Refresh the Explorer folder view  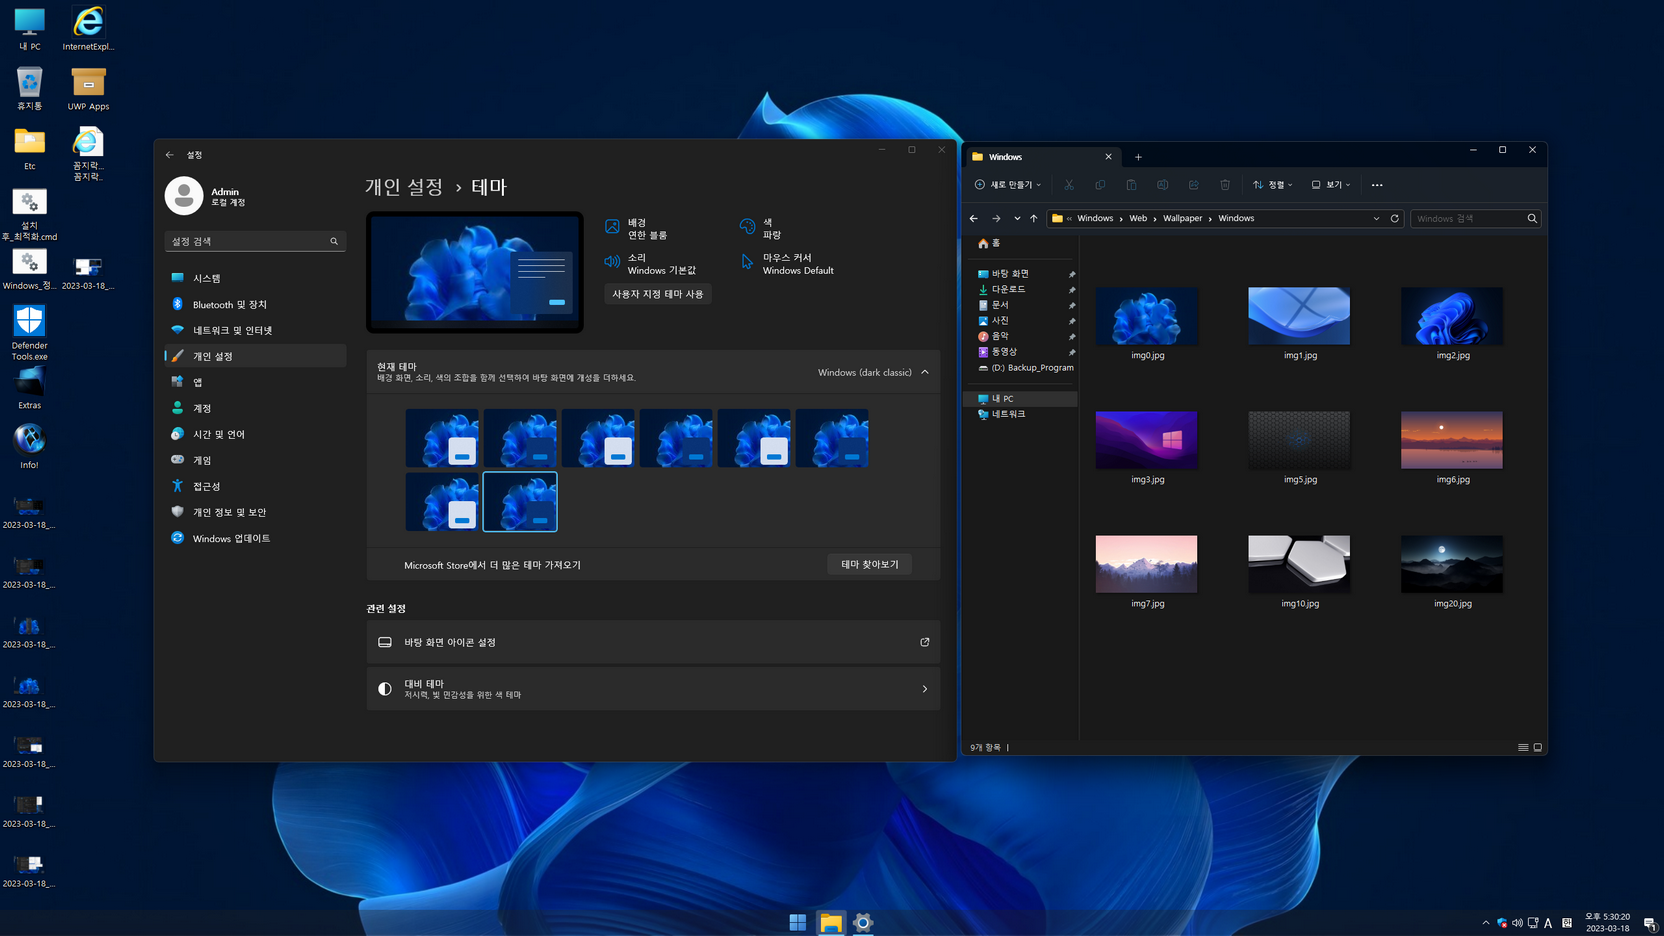1395,218
